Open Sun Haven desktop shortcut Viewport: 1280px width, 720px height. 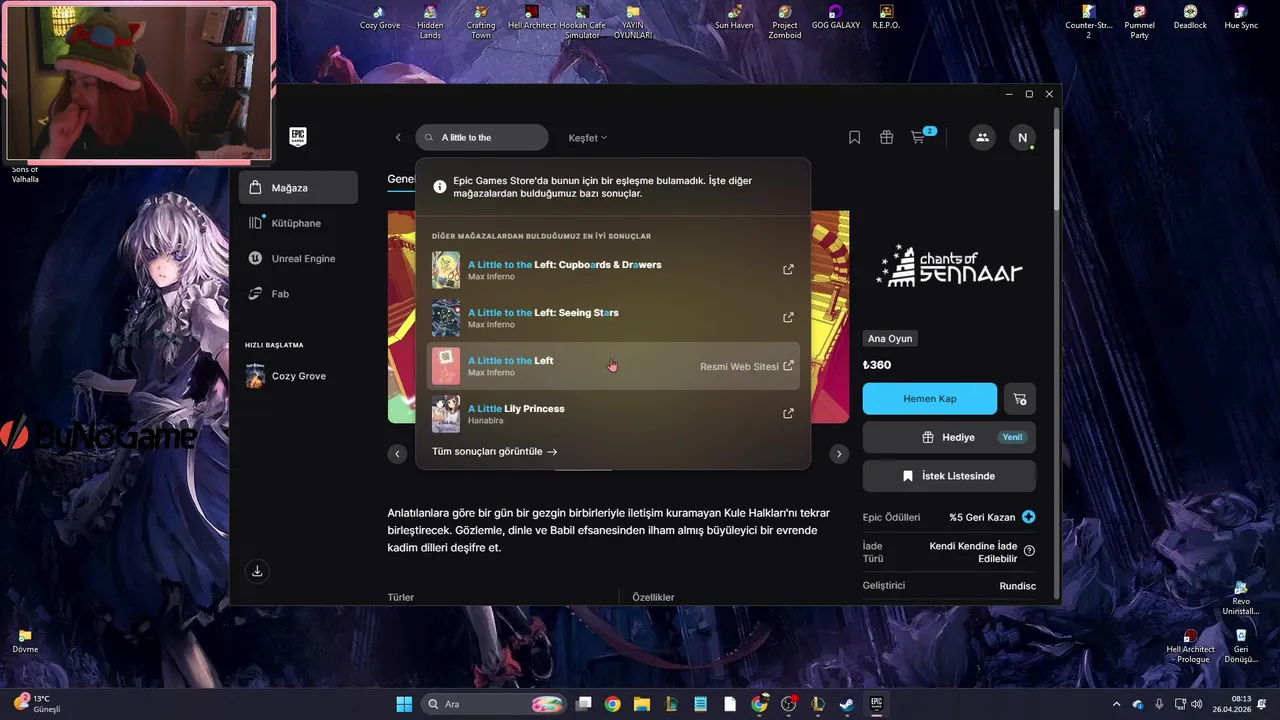tap(735, 17)
